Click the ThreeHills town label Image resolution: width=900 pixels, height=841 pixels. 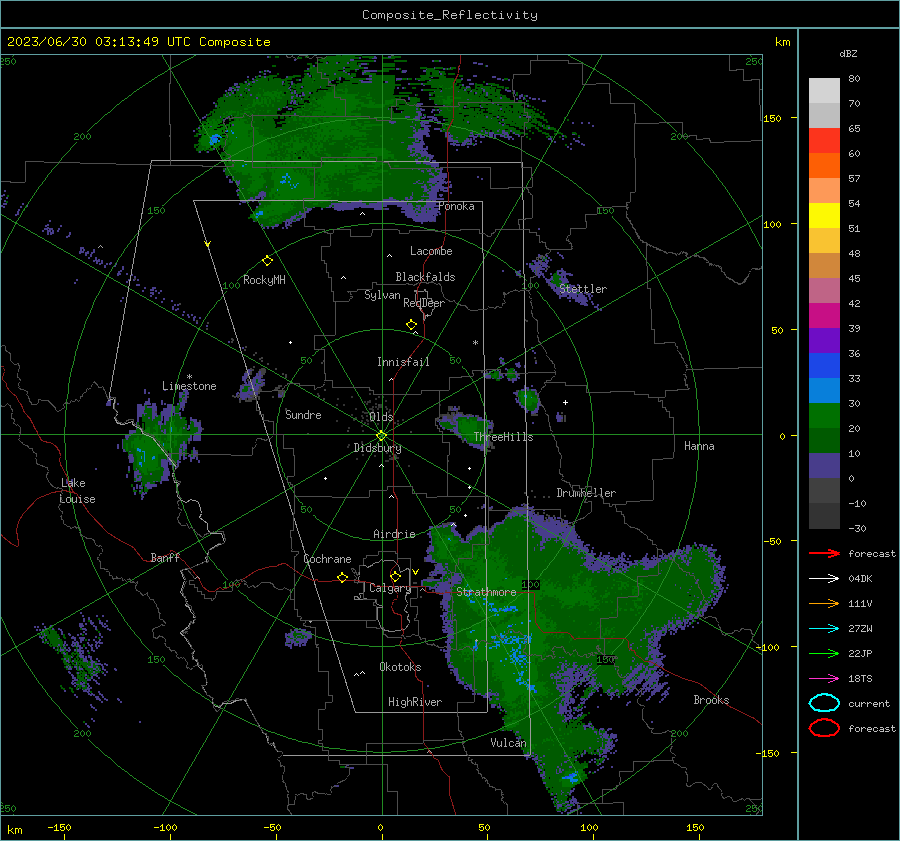click(503, 437)
